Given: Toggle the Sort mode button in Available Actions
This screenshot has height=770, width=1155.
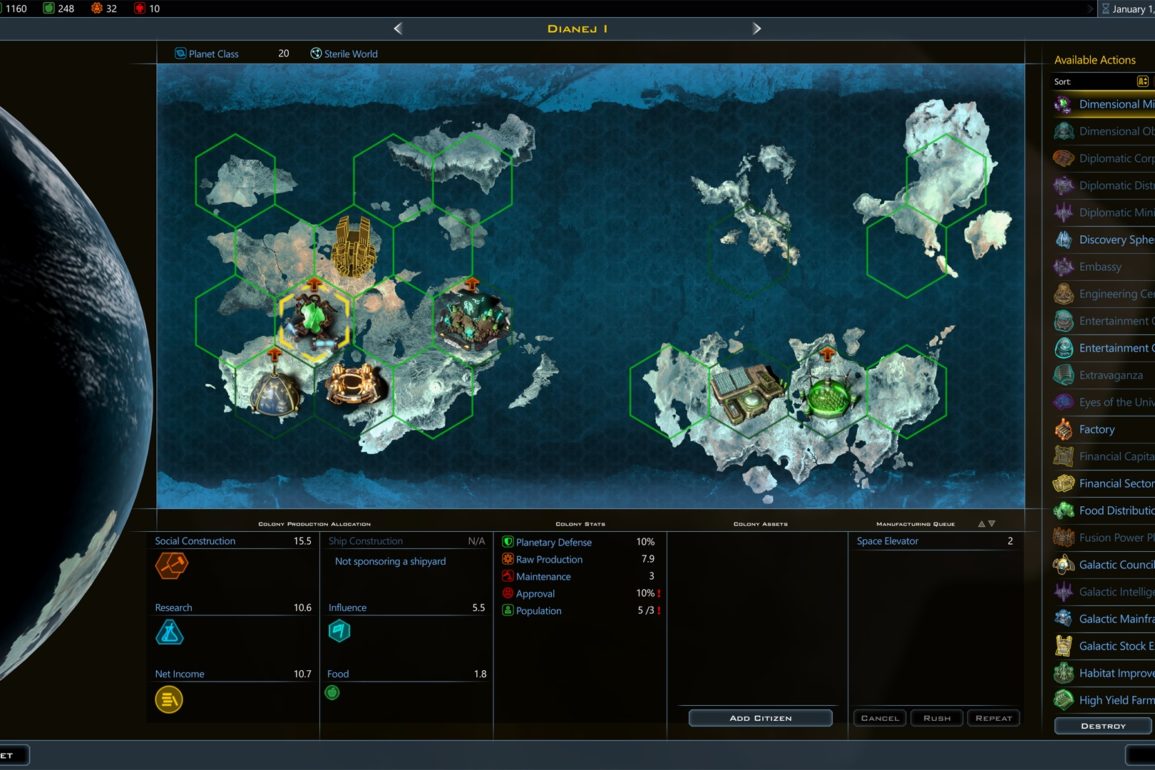Looking at the screenshot, I should point(1142,82).
